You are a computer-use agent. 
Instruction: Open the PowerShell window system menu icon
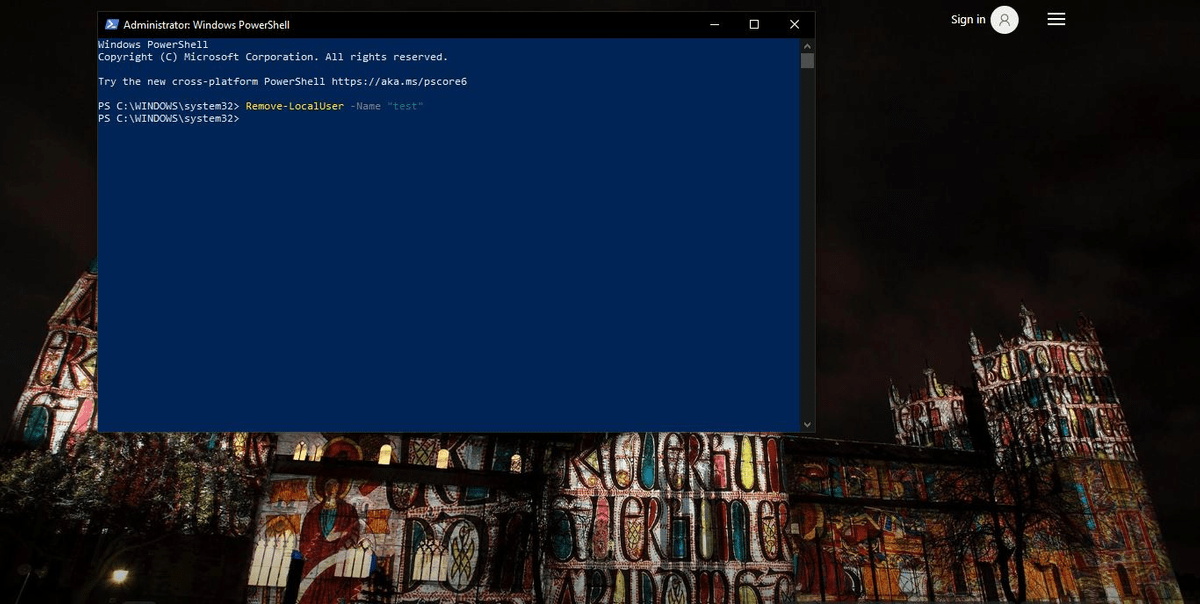(x=110, y=24)
